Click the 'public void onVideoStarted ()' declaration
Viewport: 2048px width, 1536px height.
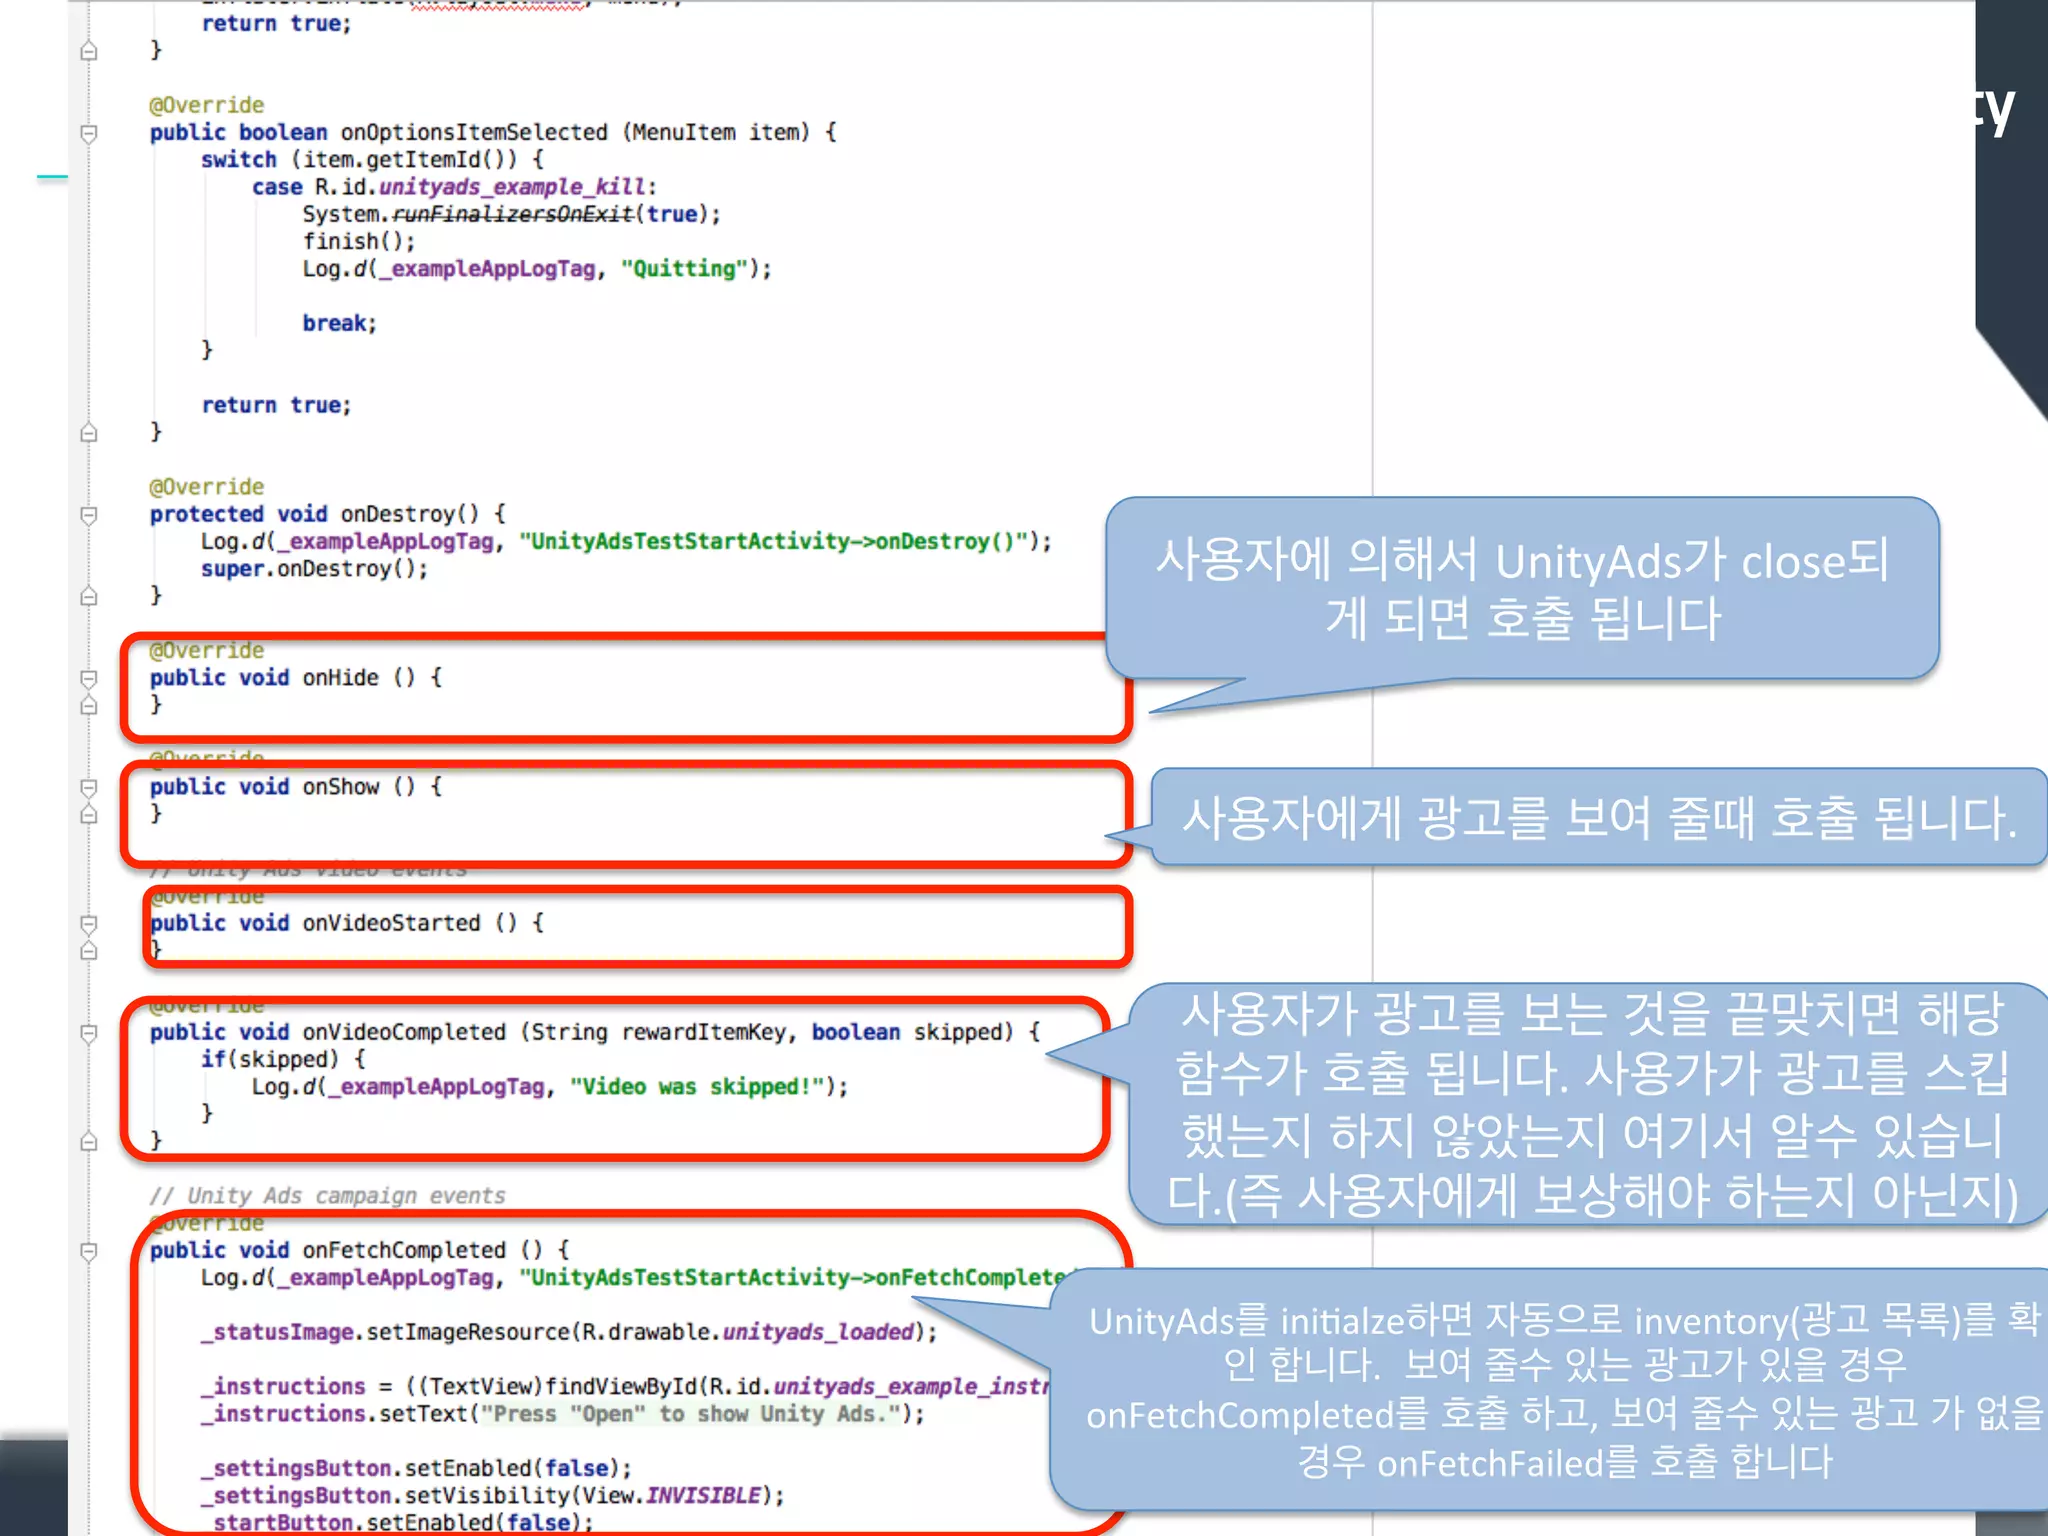[347, 923]
